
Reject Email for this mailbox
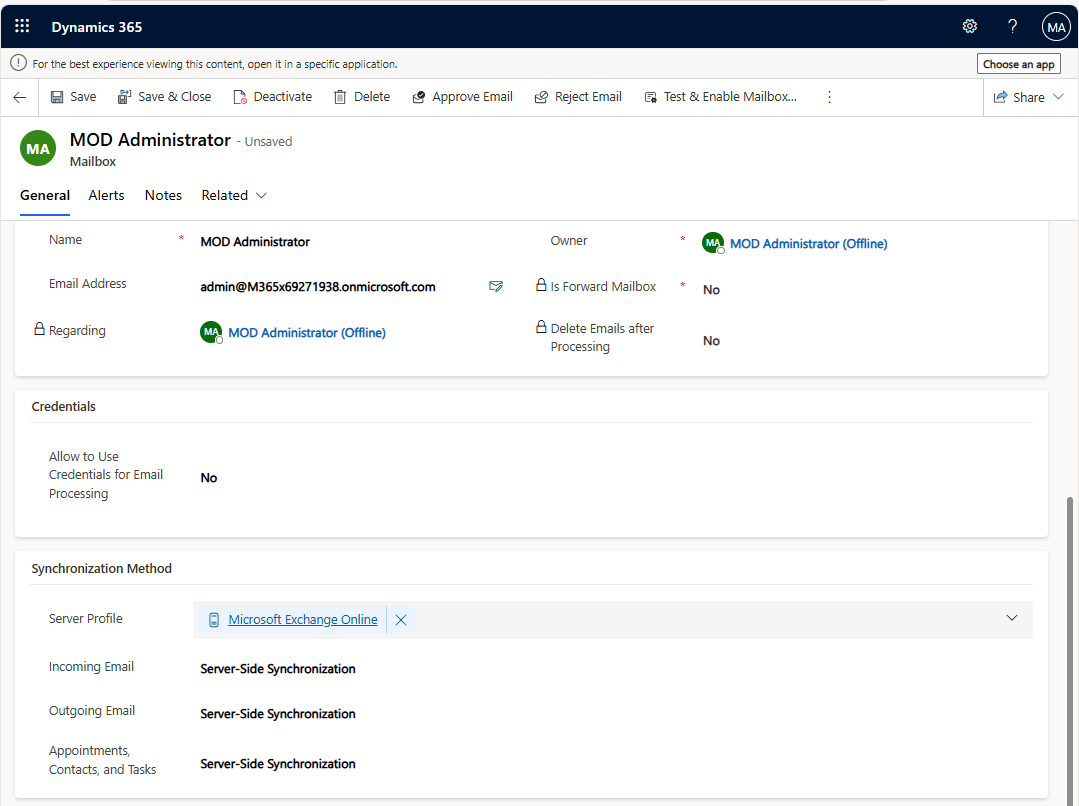click(578, 96)
